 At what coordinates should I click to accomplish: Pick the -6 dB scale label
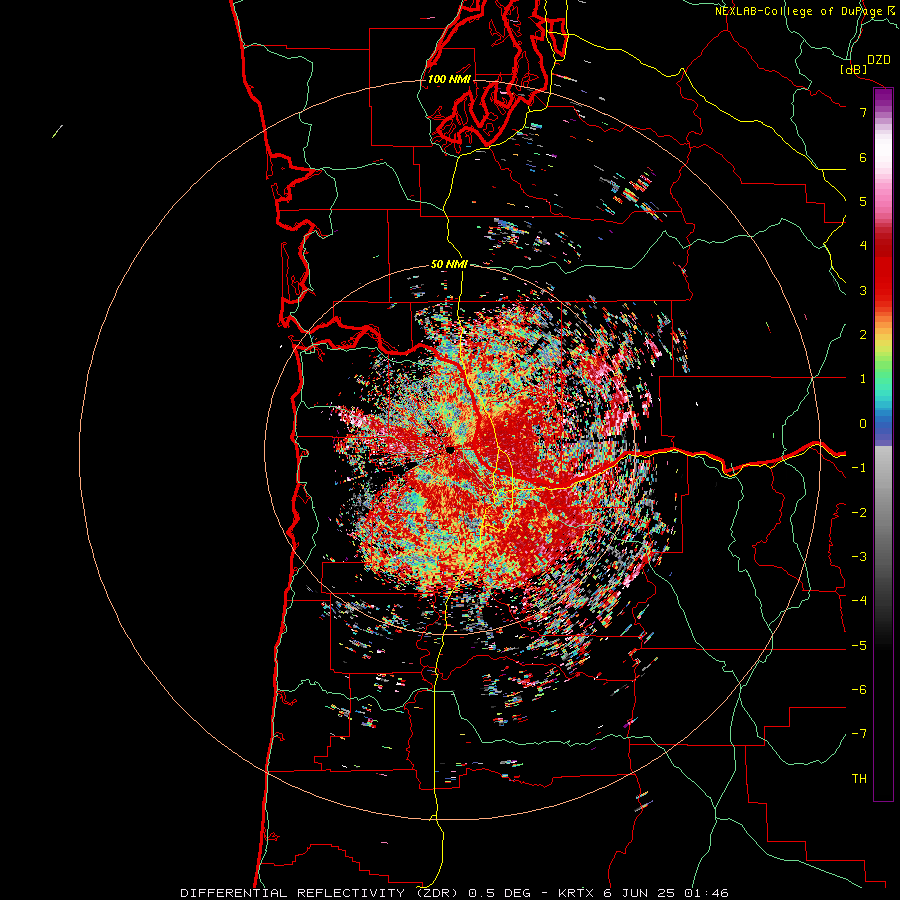[859, 689]
